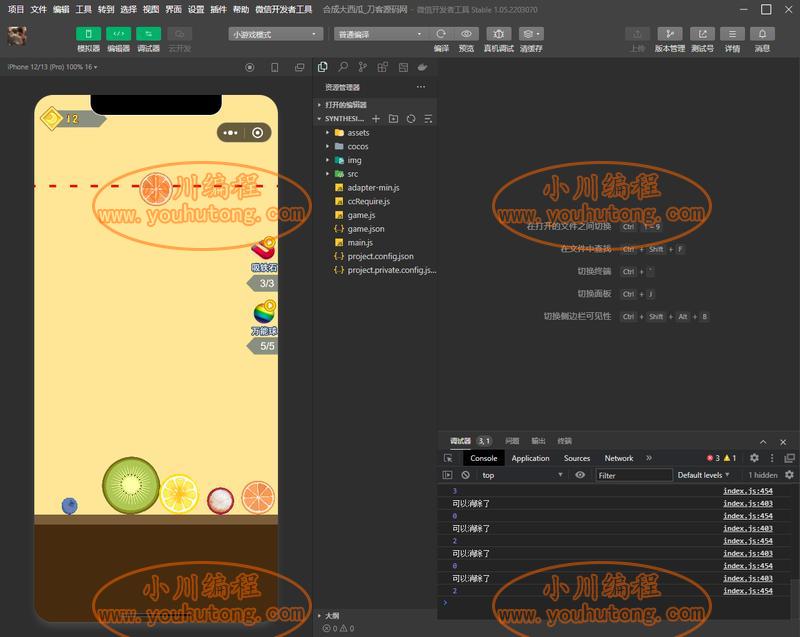Click the simulator record icon
The image size is (800, 637).
[249, 67]
